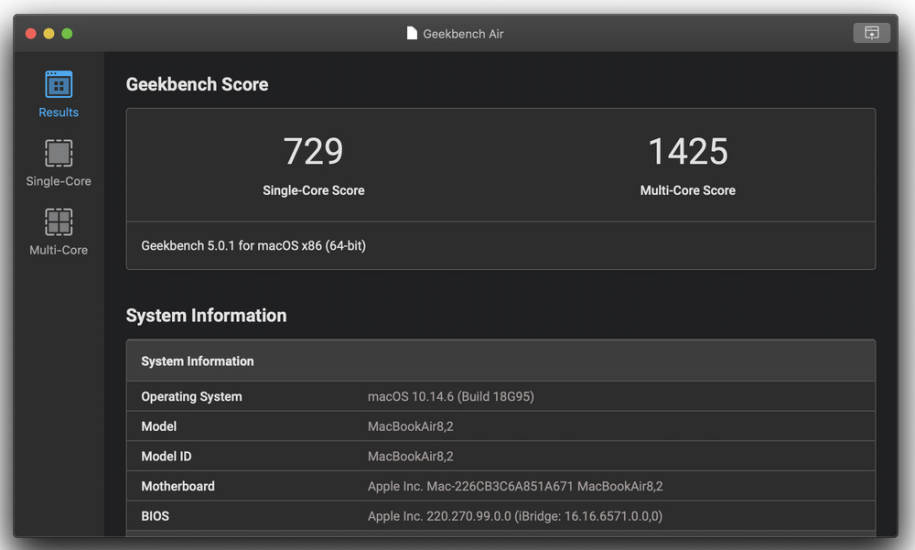Select the Apple Inc. 220.270.99.0.0 BIOS value

515,516
